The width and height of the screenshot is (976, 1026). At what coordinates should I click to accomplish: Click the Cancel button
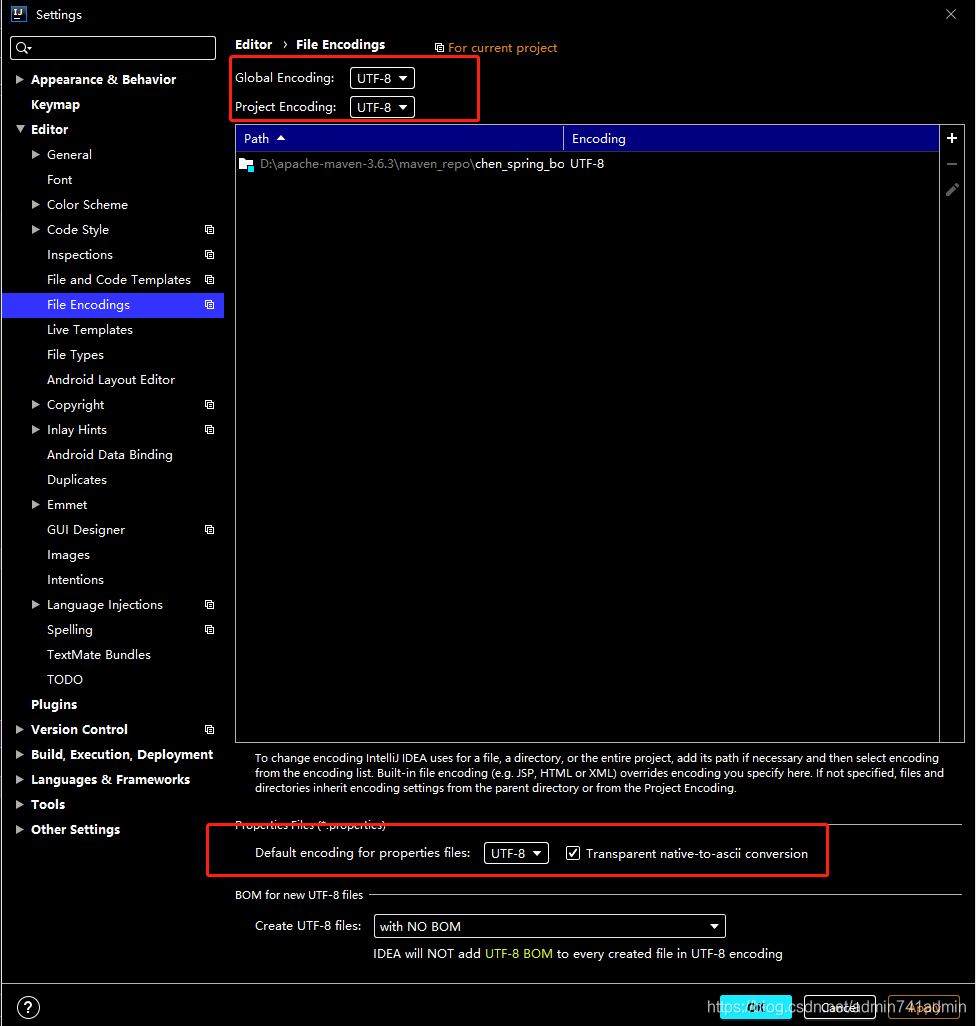click(x=839, y=1007)
